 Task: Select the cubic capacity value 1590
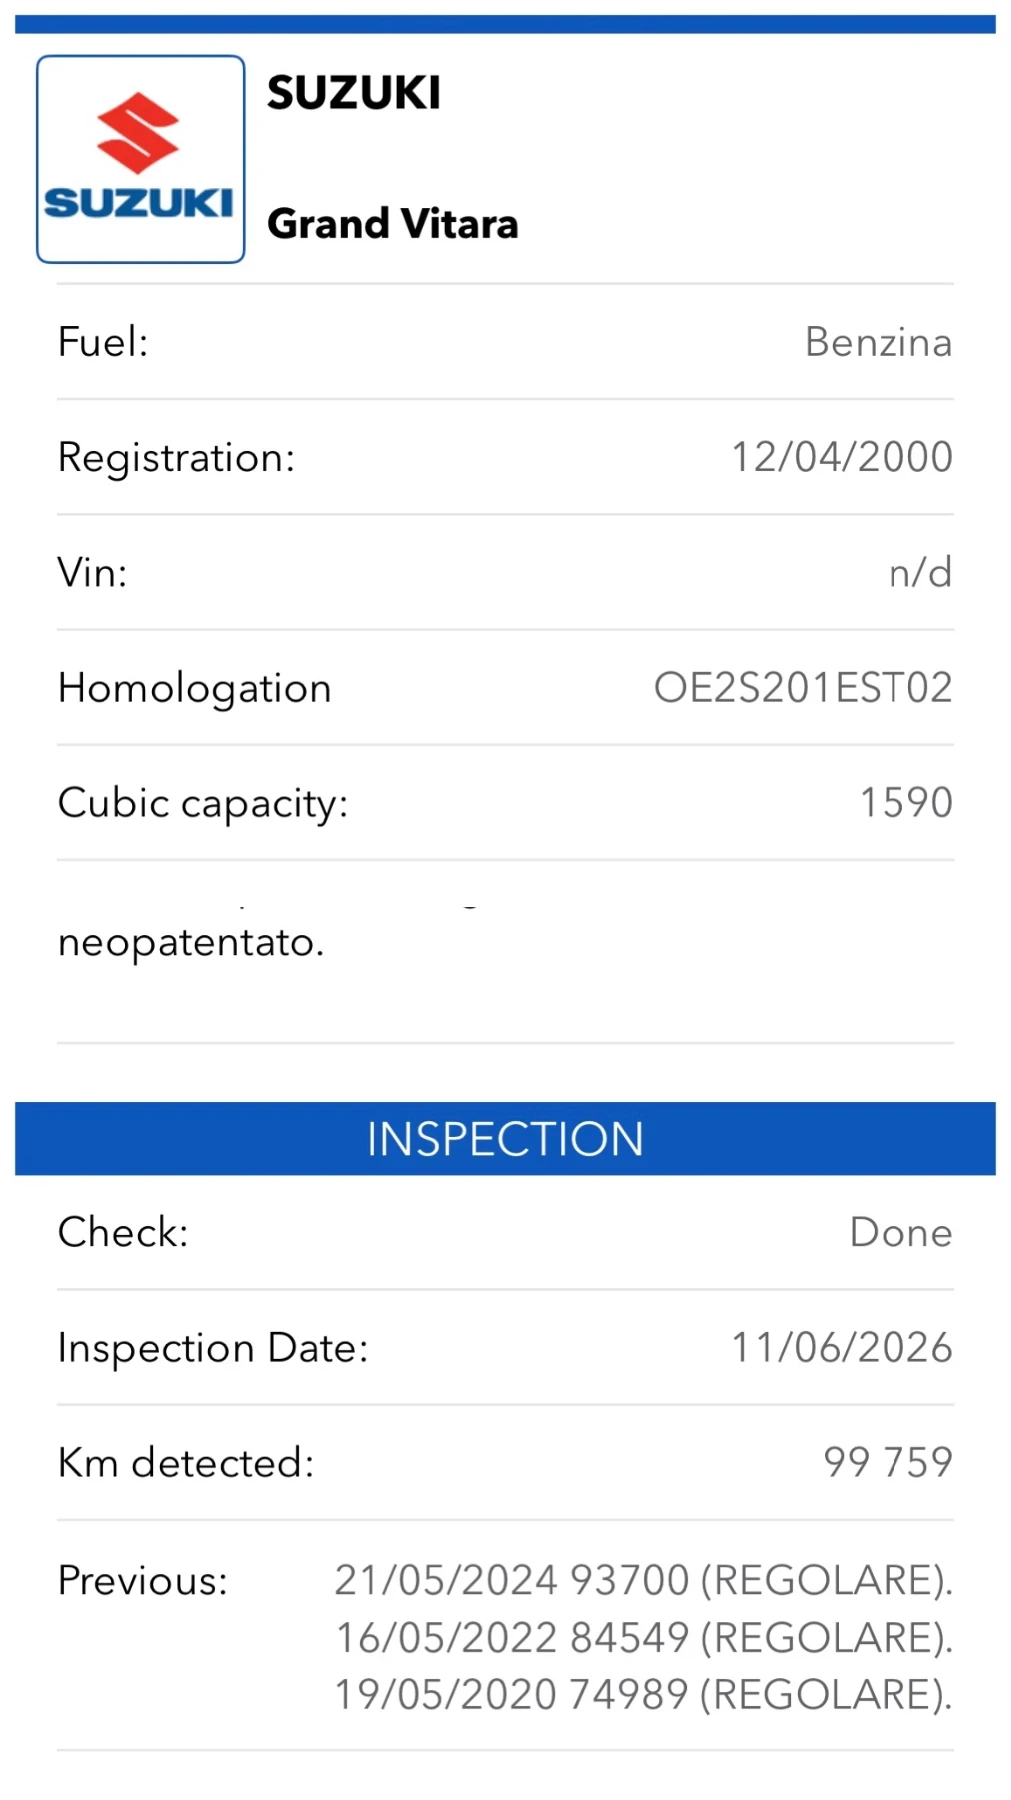907,803
